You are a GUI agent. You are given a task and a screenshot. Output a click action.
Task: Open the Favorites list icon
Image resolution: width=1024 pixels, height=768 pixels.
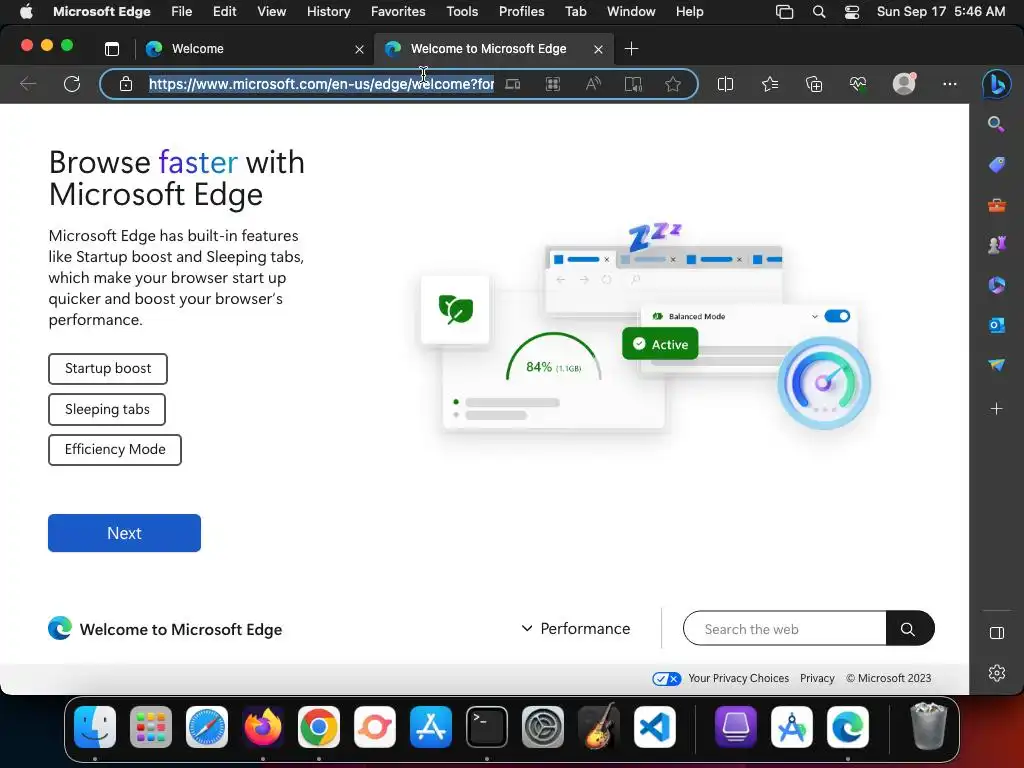pos(770,84)
